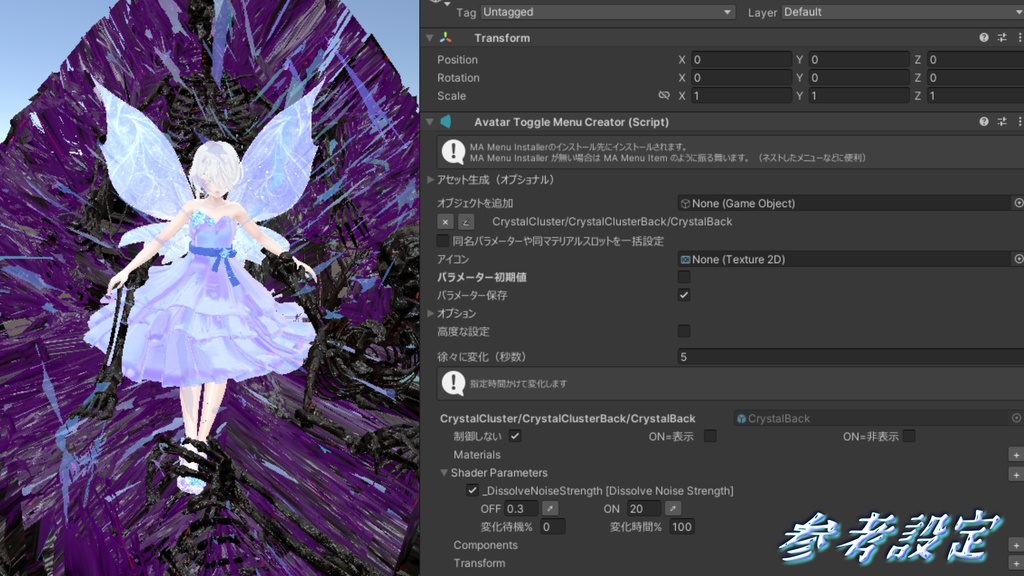Click the Transform component axes icon
The image size is (1024, 576).
[446, 38]
